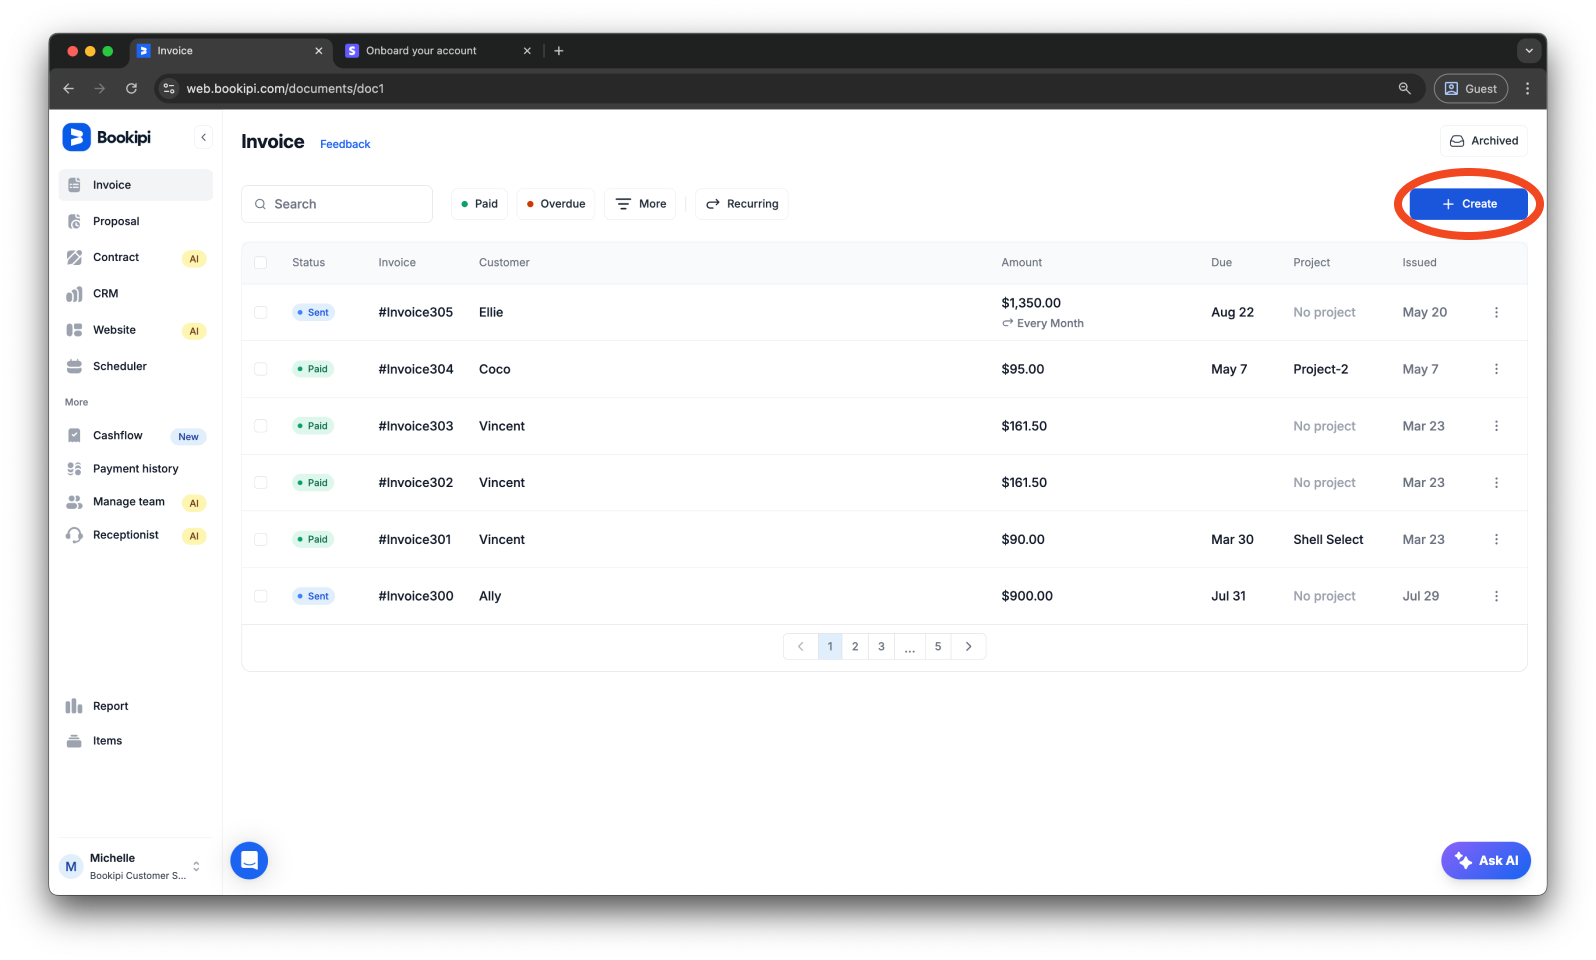Viewport: 1596px width, 960px height.
Task: Open the Feedback link
Action: (x=345, y=144)
